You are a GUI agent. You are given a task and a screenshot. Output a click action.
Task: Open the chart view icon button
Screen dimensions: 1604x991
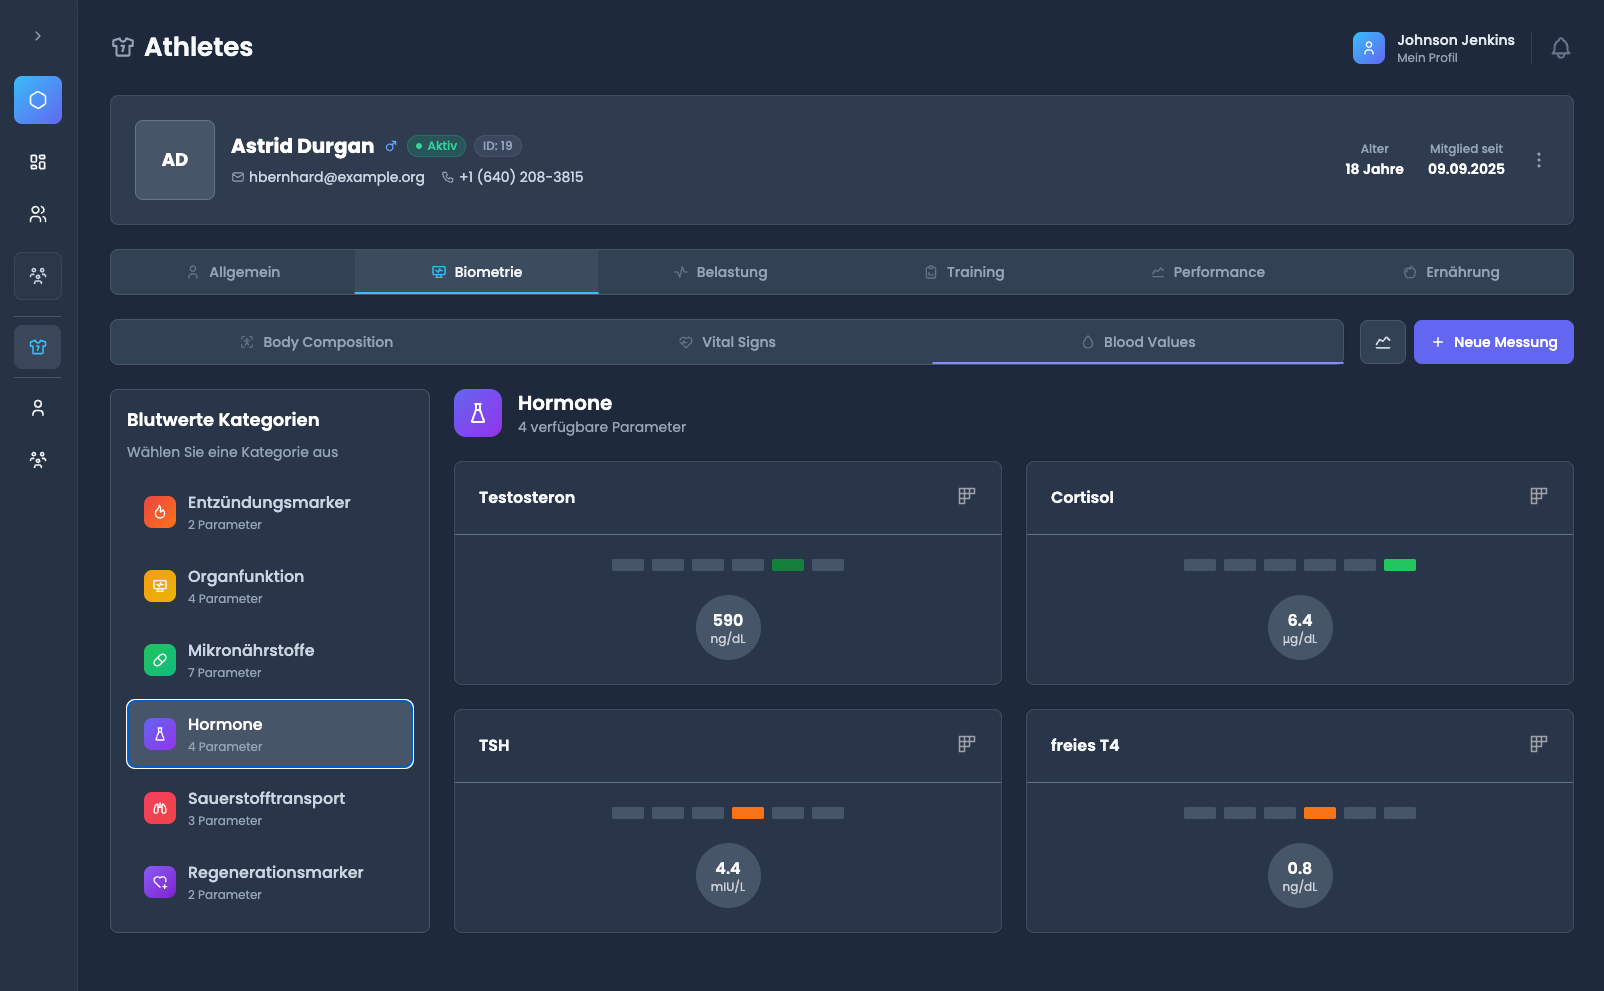[1382, 342]
